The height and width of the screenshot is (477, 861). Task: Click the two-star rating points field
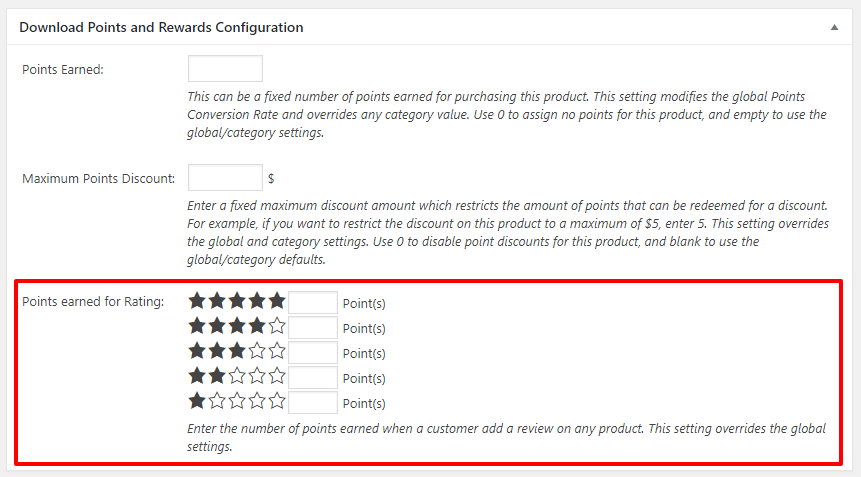[x=313, y=377]
